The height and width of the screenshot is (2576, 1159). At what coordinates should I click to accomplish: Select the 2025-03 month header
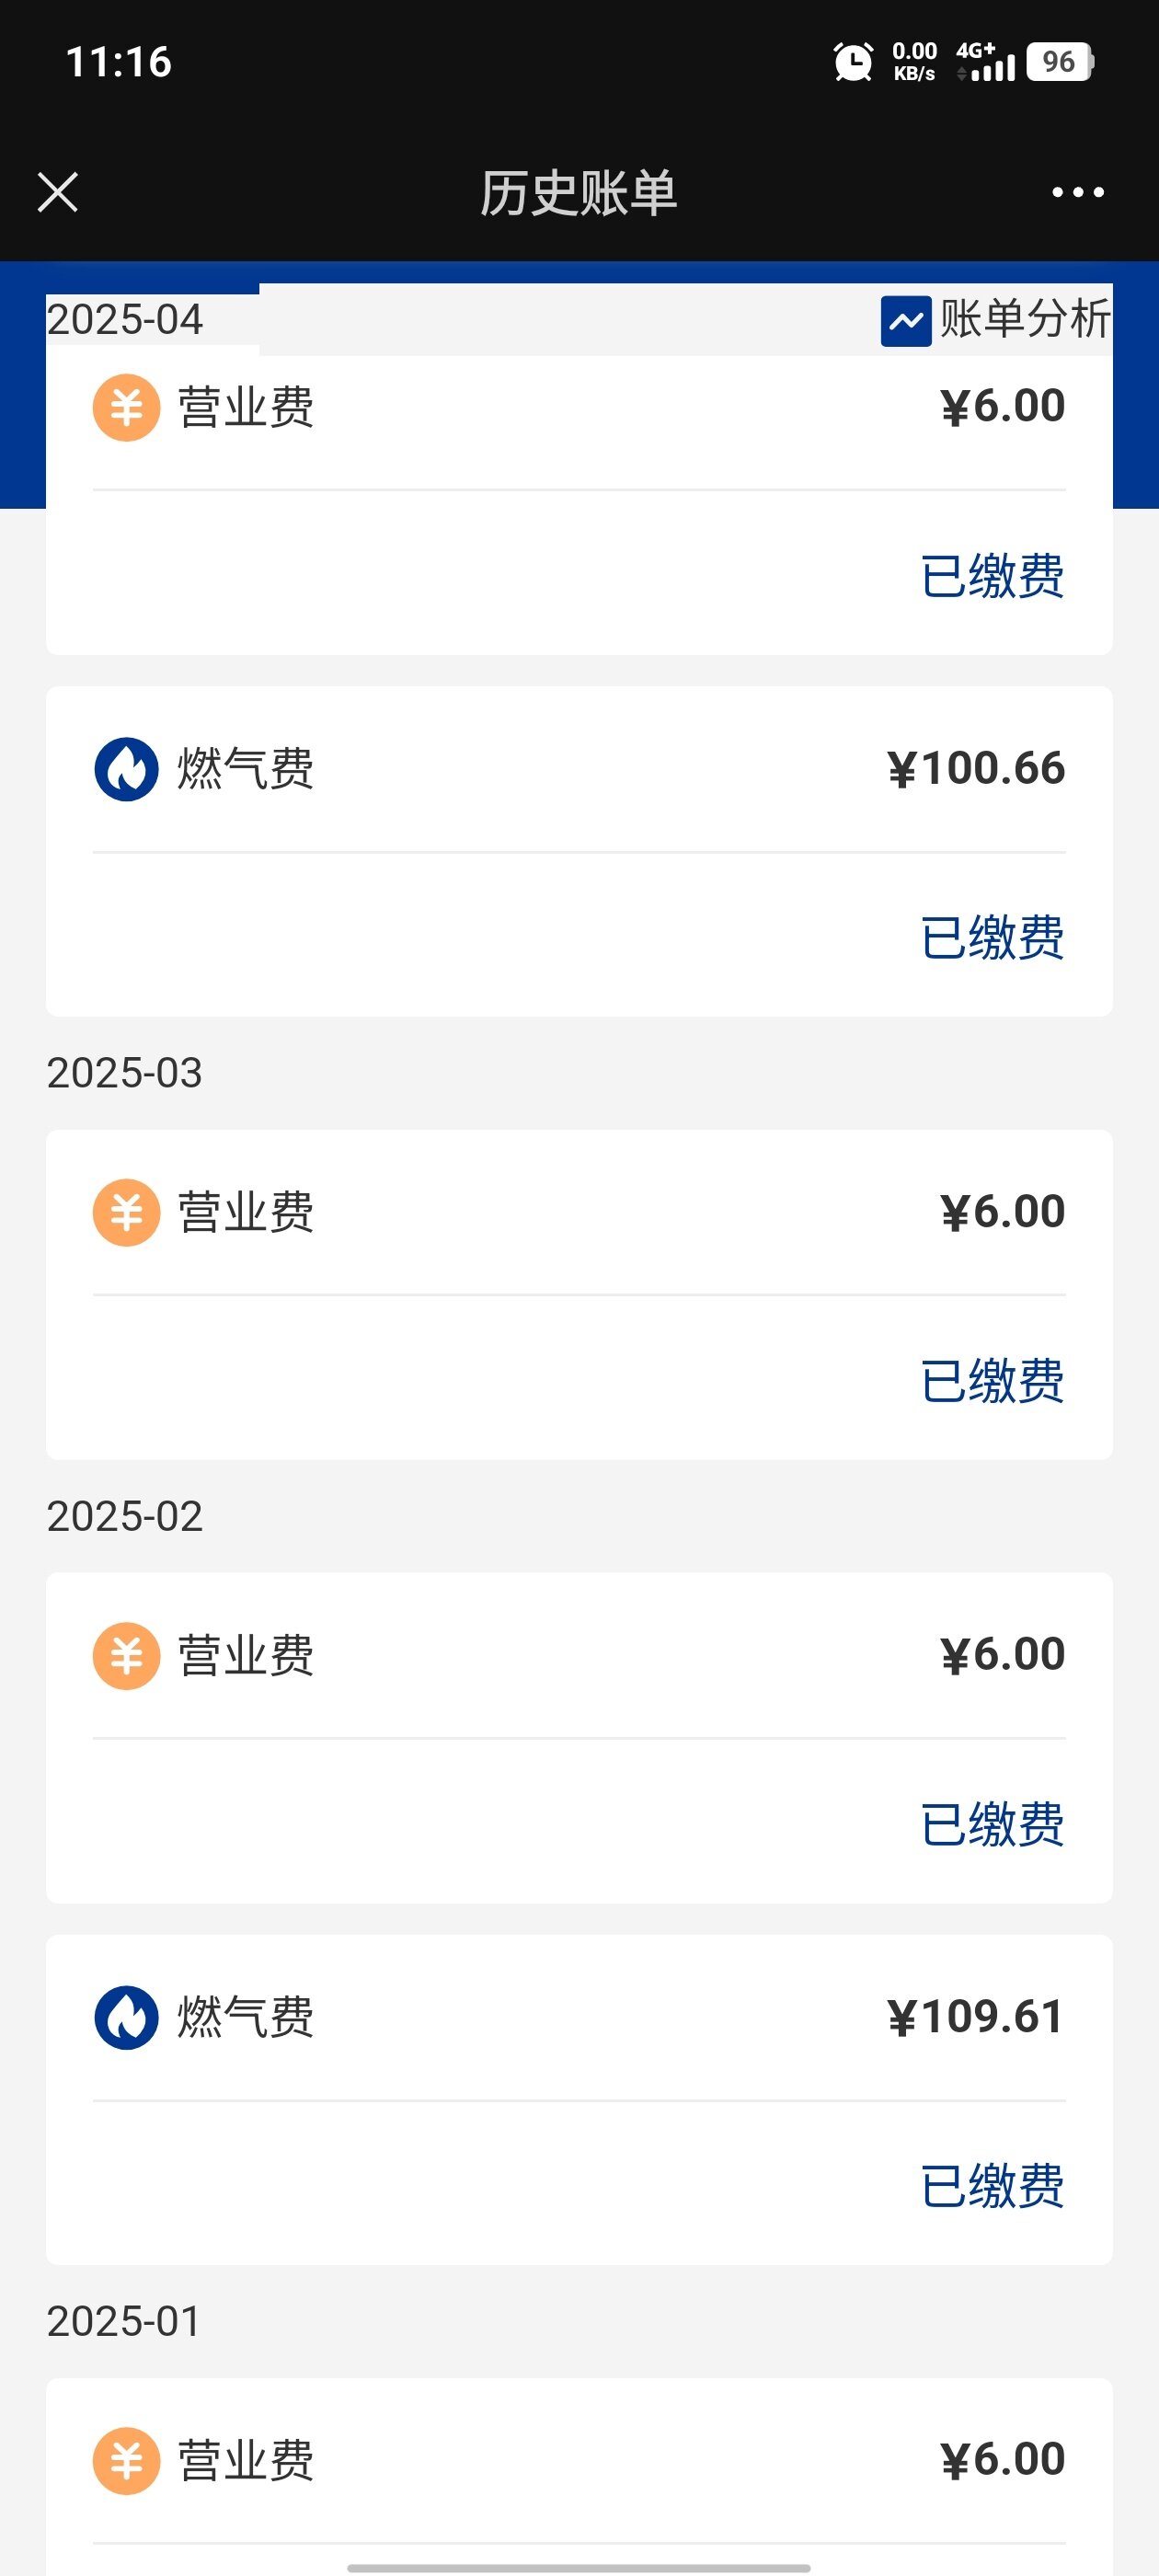coord(125,1073)
